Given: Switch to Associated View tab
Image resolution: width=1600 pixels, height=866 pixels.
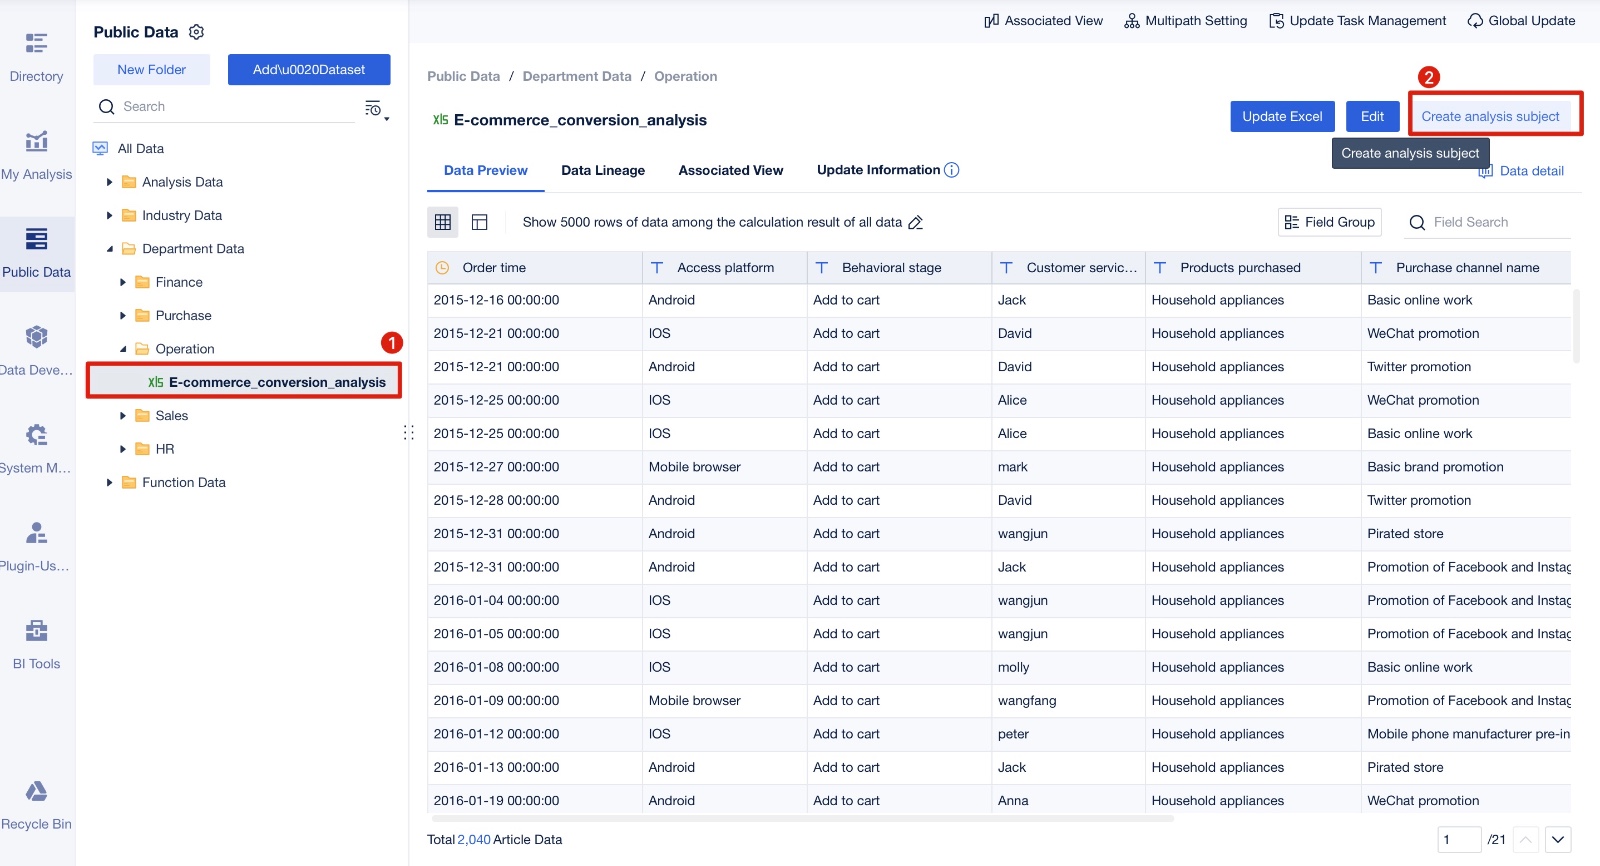Looking at the screenshot, I should click(x=731, y=171).
